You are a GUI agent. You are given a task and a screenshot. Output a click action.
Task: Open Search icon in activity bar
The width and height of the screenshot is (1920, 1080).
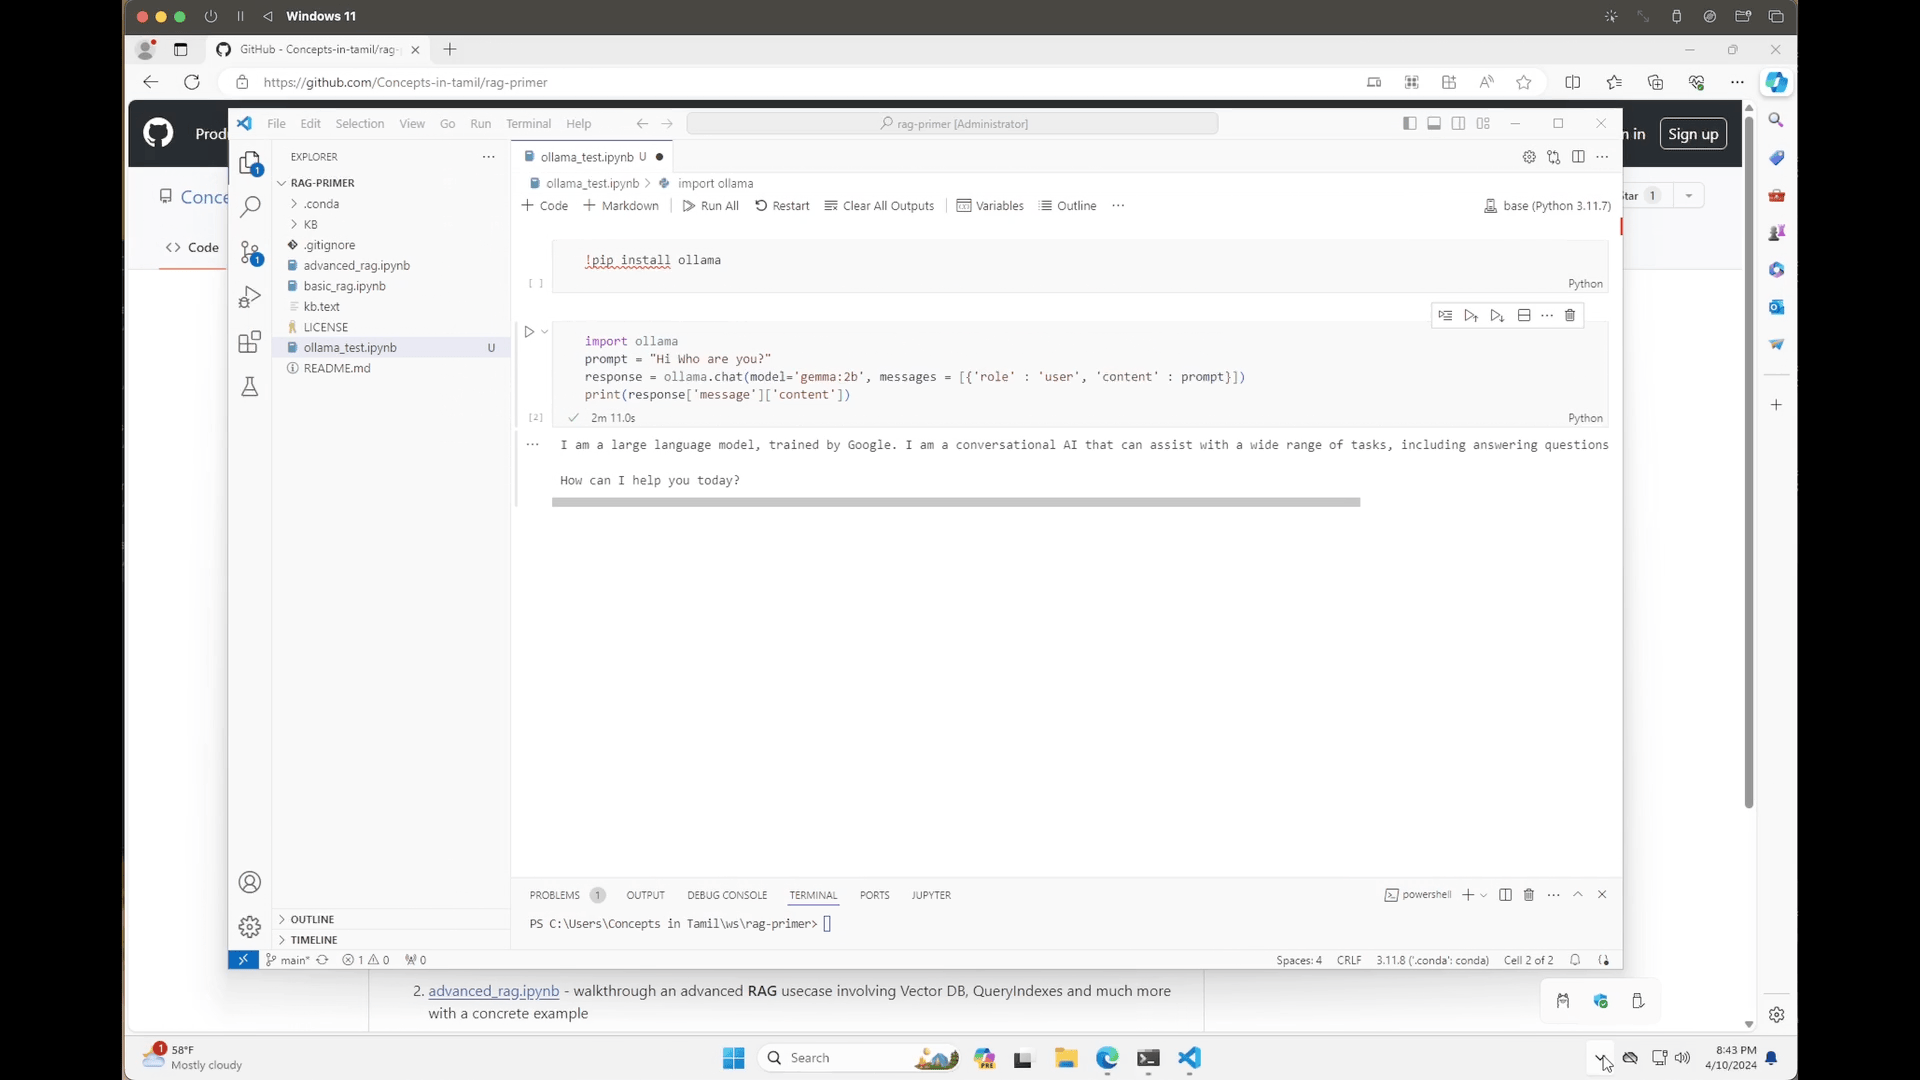[x=250, y=207]
